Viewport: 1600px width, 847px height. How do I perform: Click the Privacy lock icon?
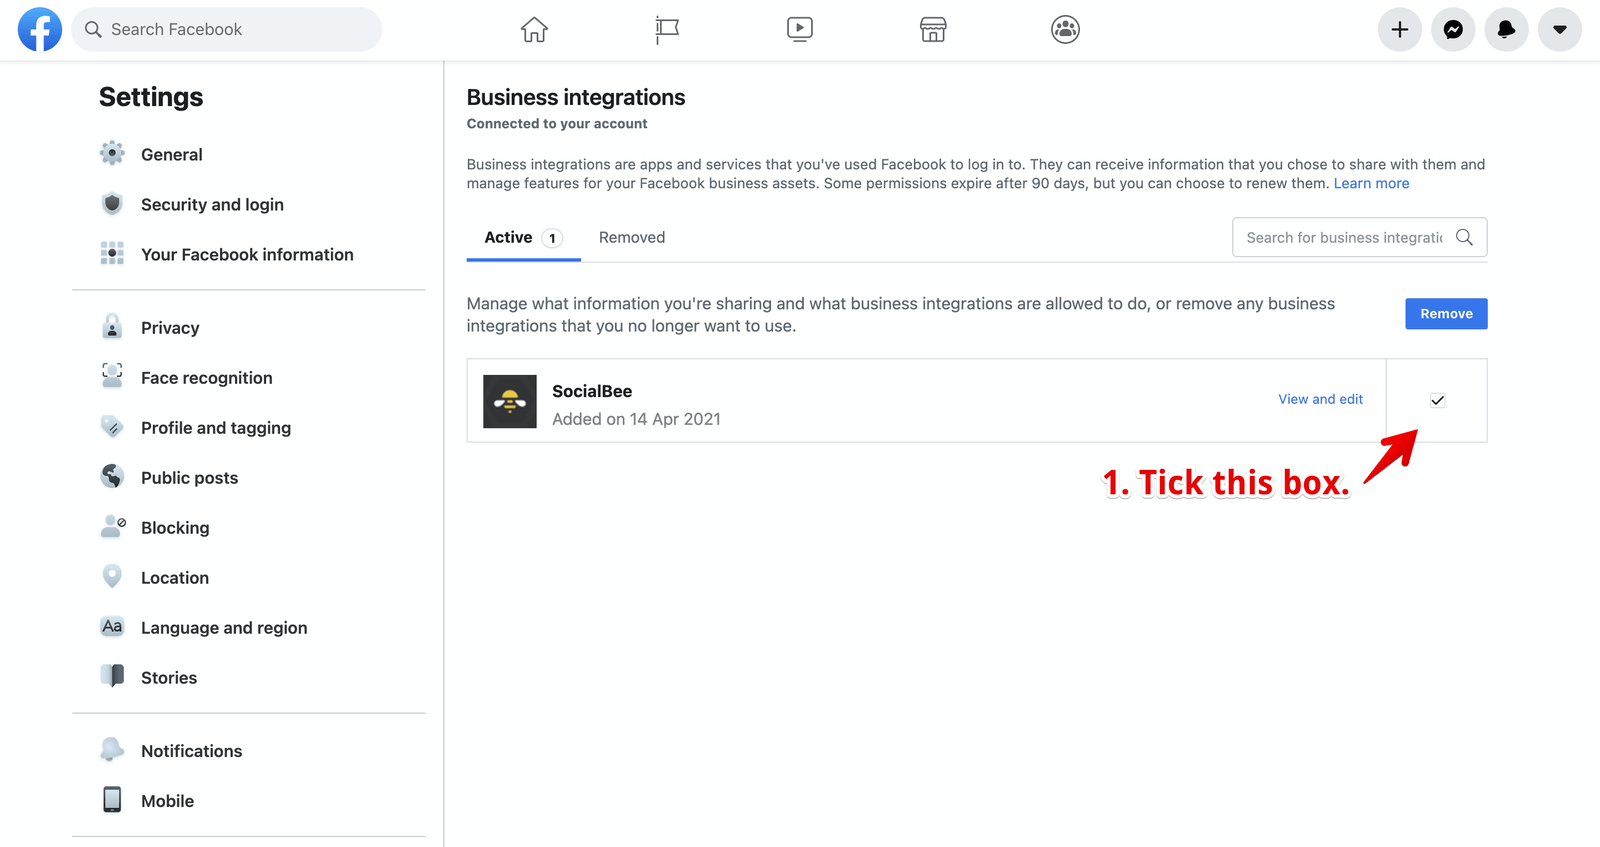click(x=112, y=326)
